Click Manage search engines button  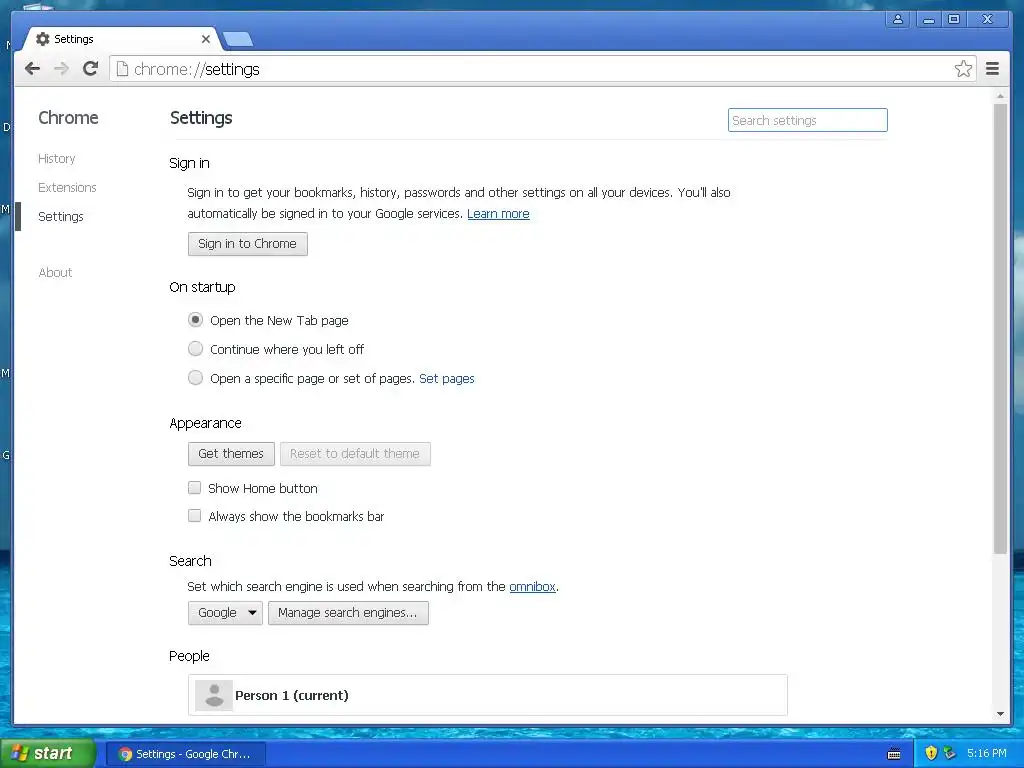[348, 613]
